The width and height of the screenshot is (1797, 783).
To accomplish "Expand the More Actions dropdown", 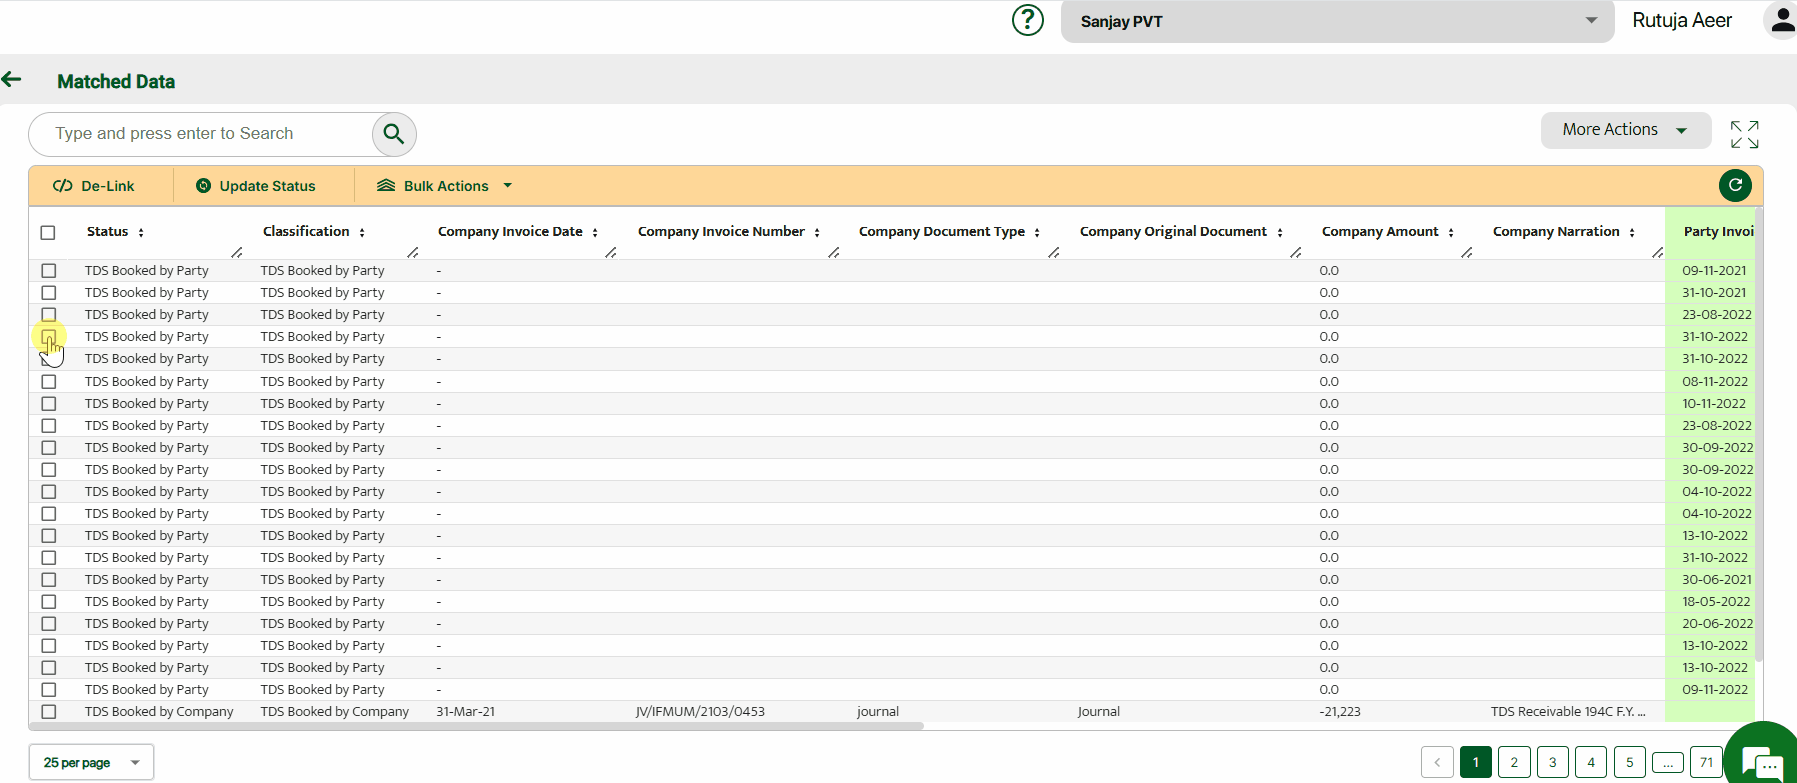I will (x=1625, y=130).
